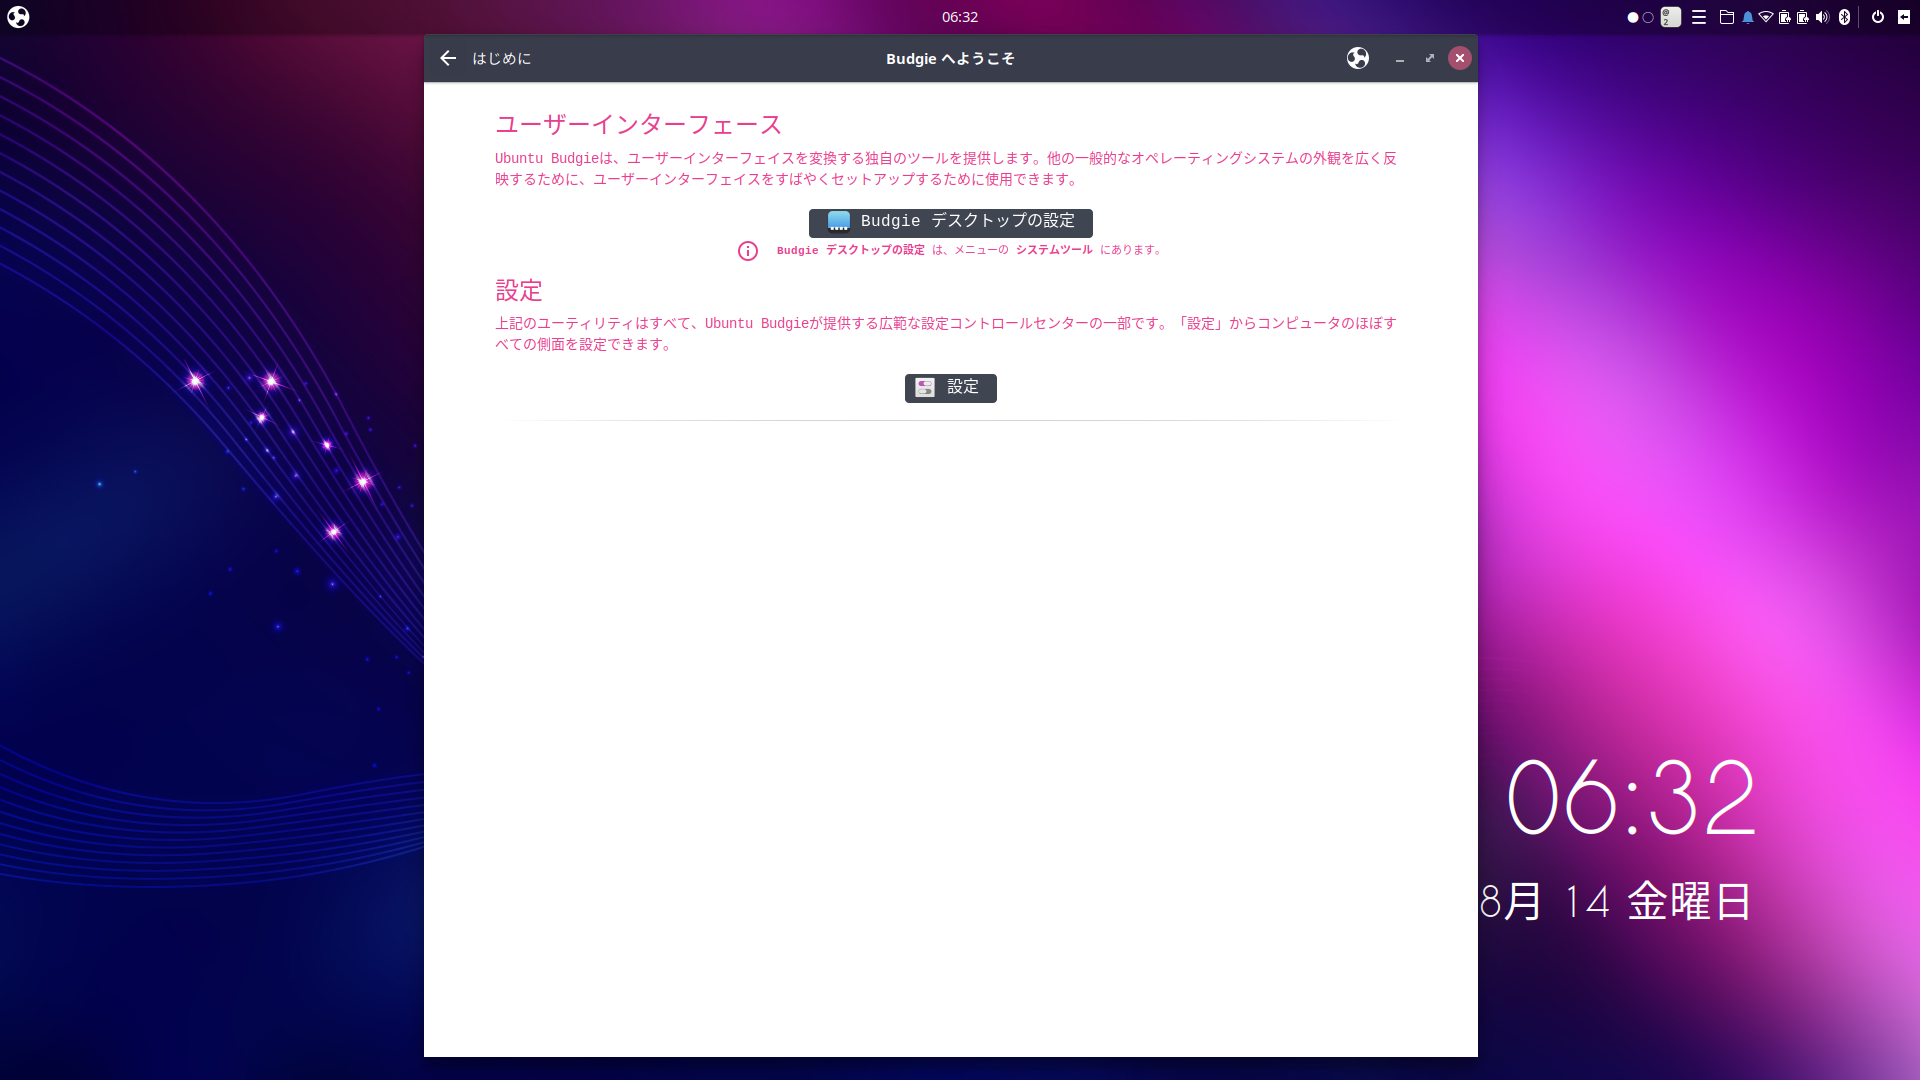
Task: Click the battery indicator in the panel
Action: coord(1785,17)
